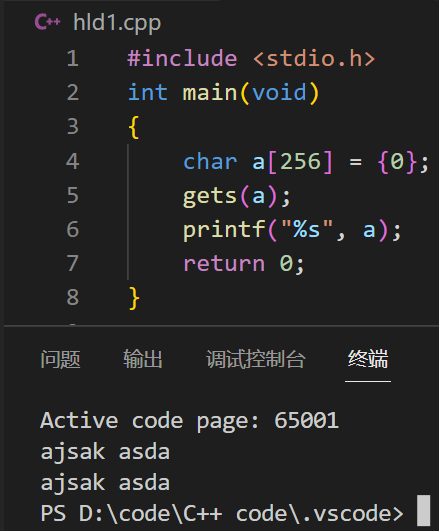Click line number 7 in the gutter
The width and height of the screenshot is (439, 531).
73,263
